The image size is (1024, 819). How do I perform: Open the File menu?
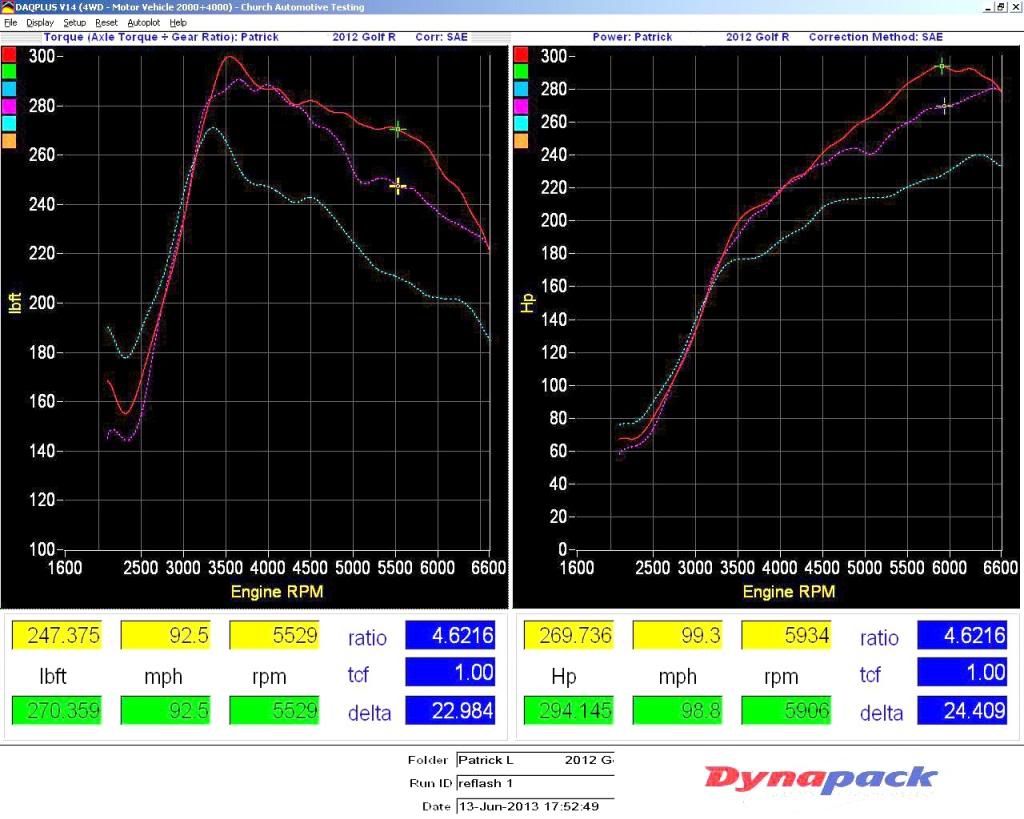(x=10, y=23)
